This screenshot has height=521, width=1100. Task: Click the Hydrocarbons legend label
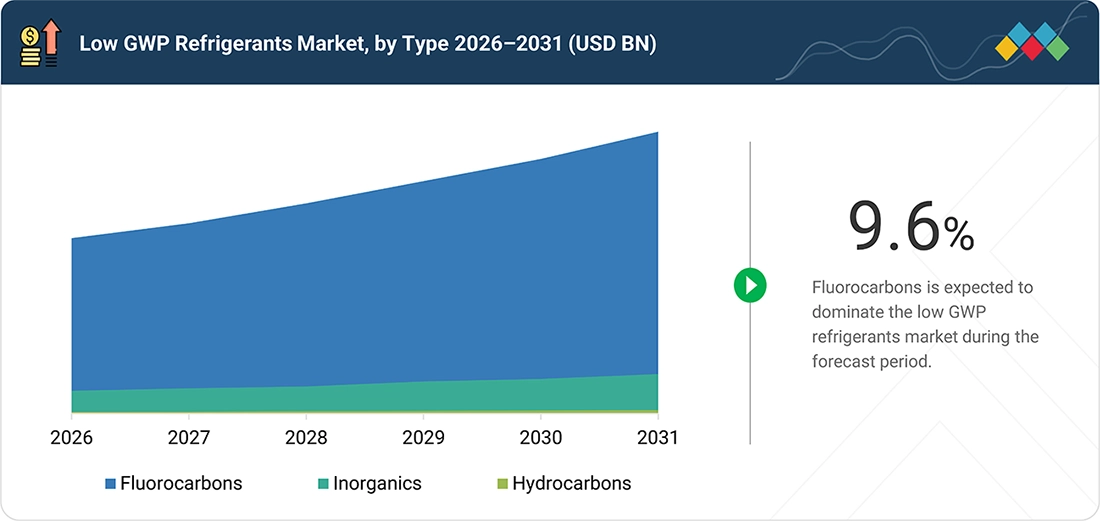tap(572, 483)
